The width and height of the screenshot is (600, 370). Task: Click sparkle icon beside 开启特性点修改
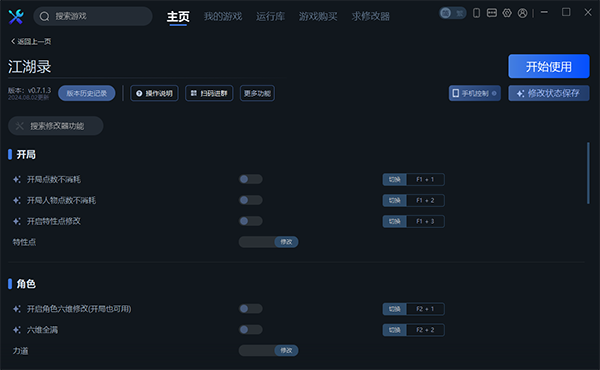(x=17, y=221)
